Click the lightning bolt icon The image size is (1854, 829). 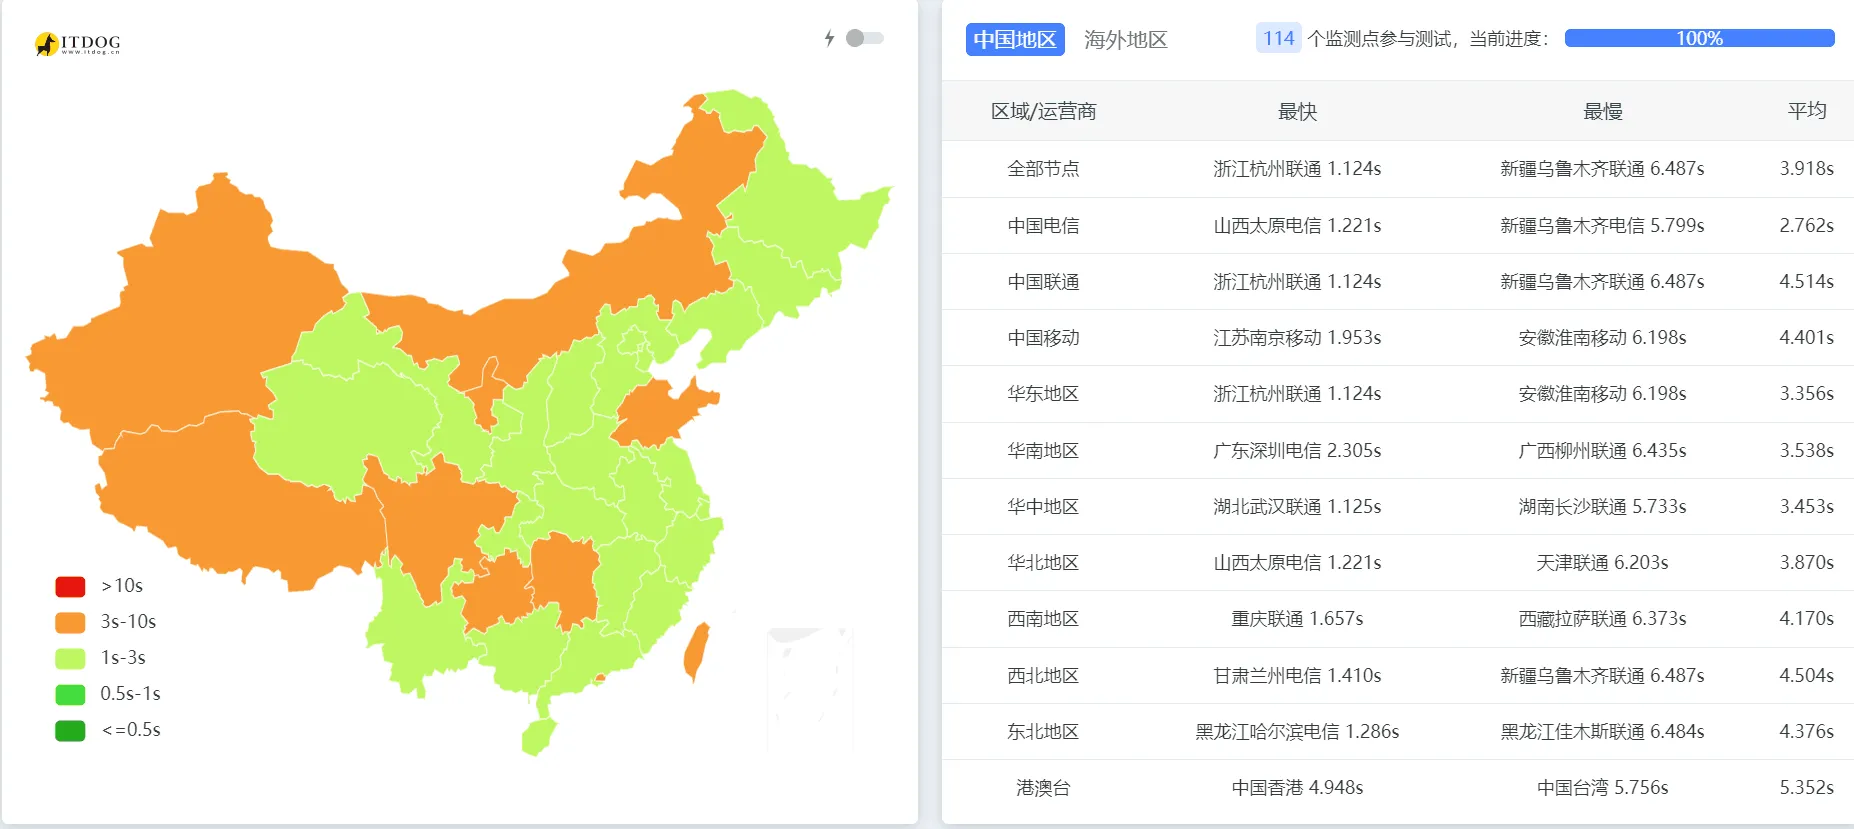(x=829, y=38)
